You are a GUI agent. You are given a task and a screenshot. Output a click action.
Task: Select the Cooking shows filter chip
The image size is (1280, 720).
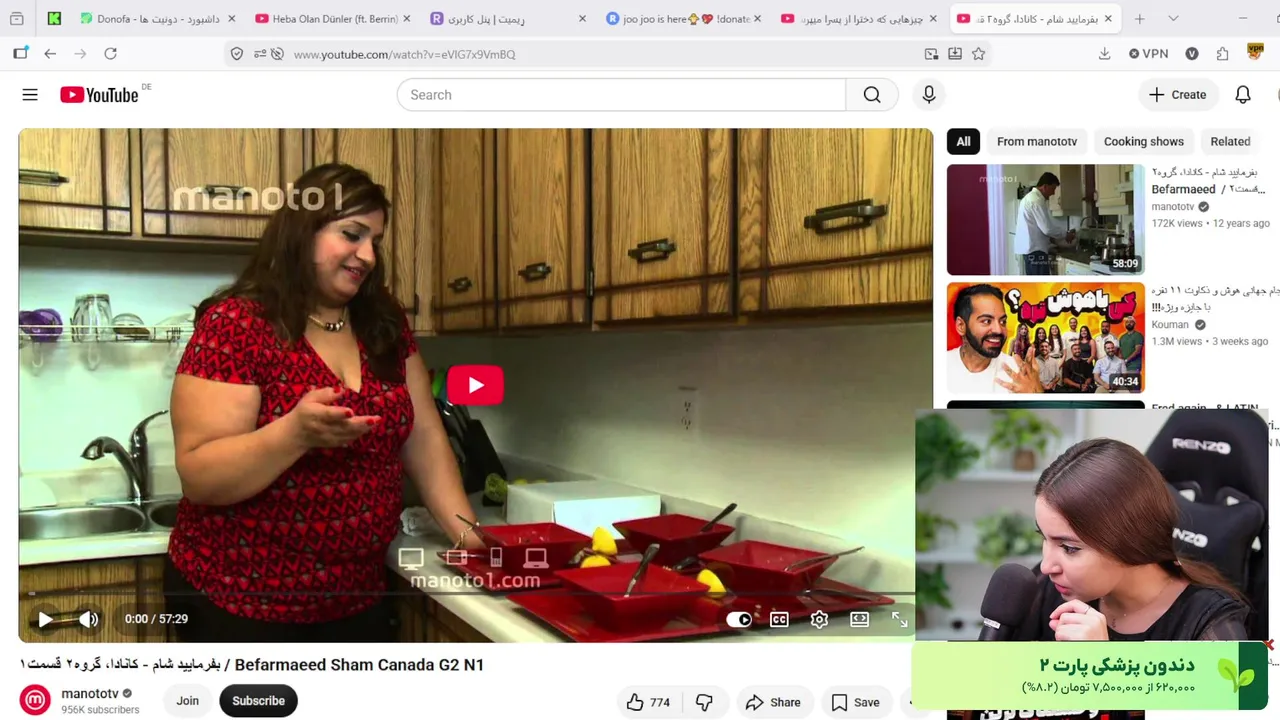1144,141
